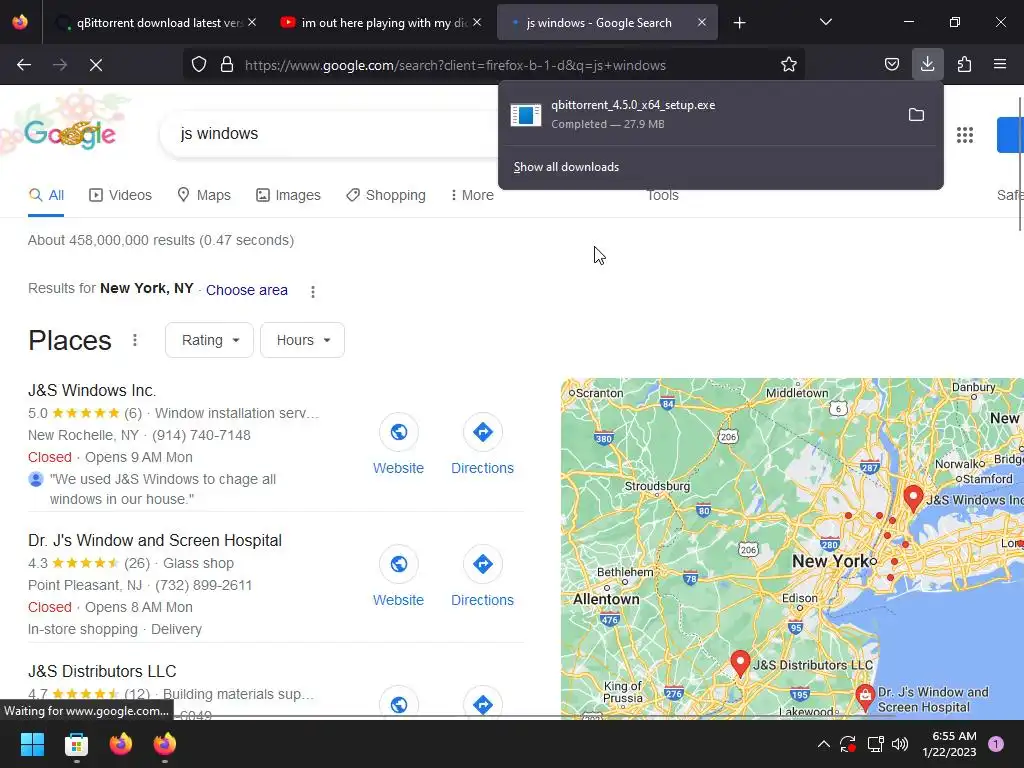
Task: Get Directions to J&S Windows Inc.
Action: point(483,432)
